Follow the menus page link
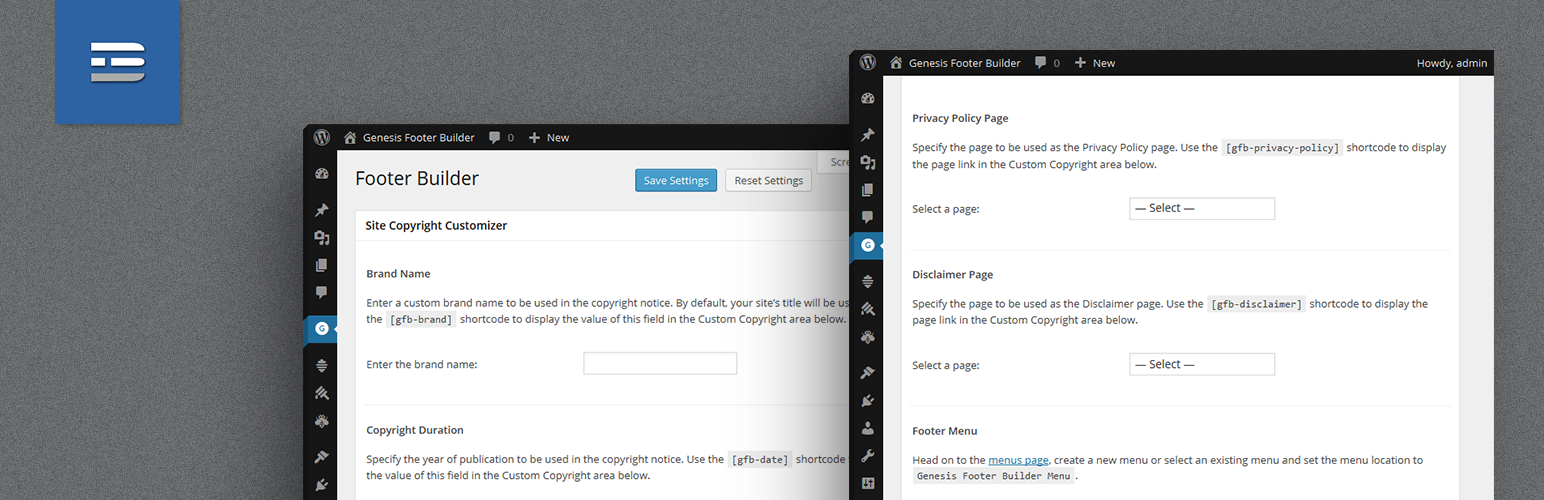Screen dimensions: 1544x500 [x=1018, y=460]
